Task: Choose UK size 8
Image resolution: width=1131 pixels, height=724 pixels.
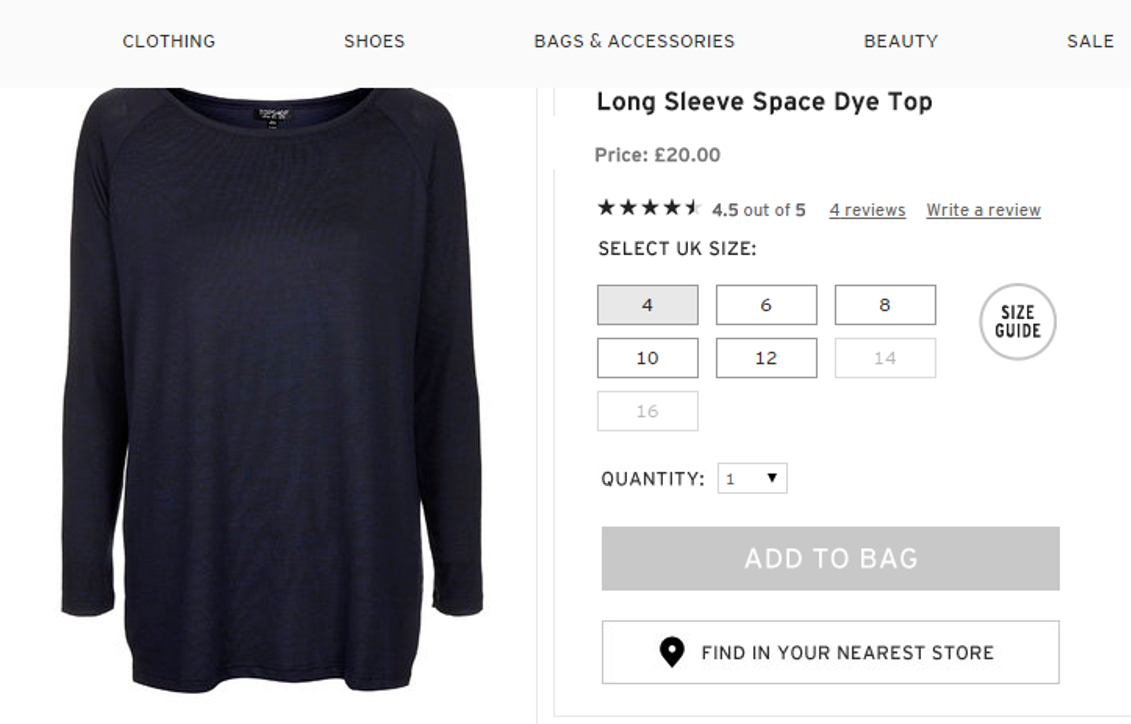Action: click(885, 305)
